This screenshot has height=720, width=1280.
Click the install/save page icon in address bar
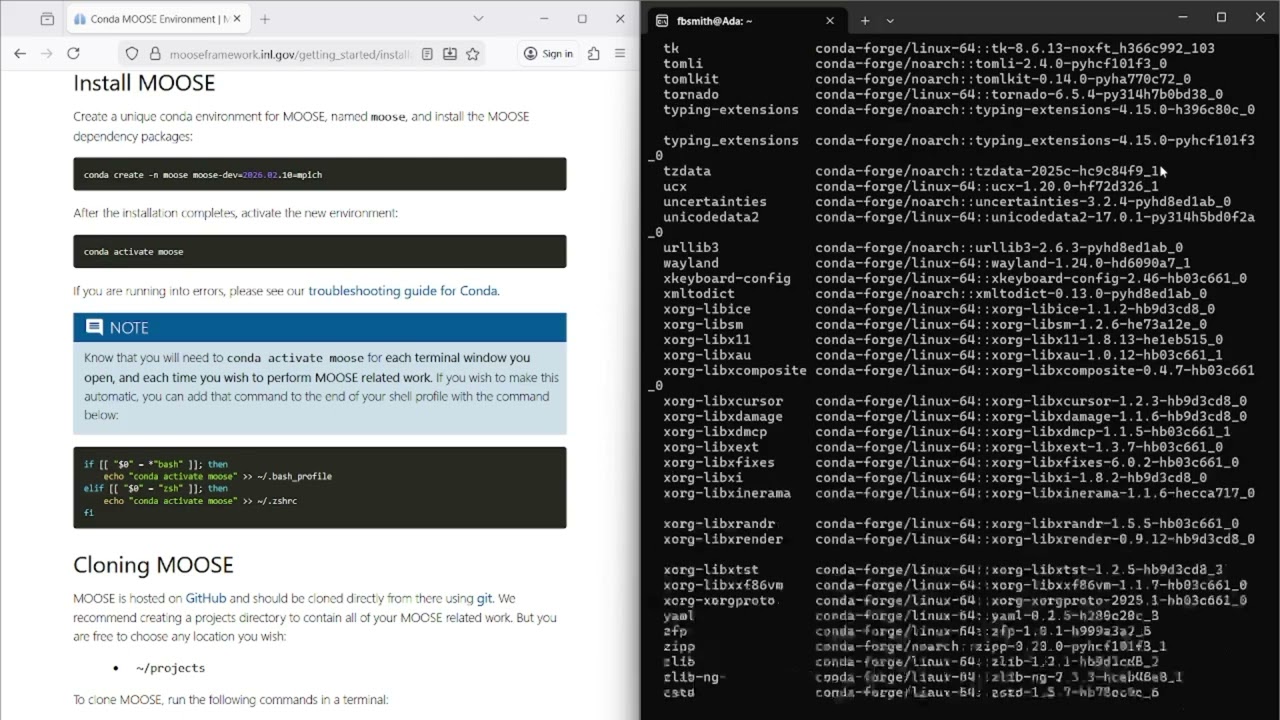[x=450, y=54]
